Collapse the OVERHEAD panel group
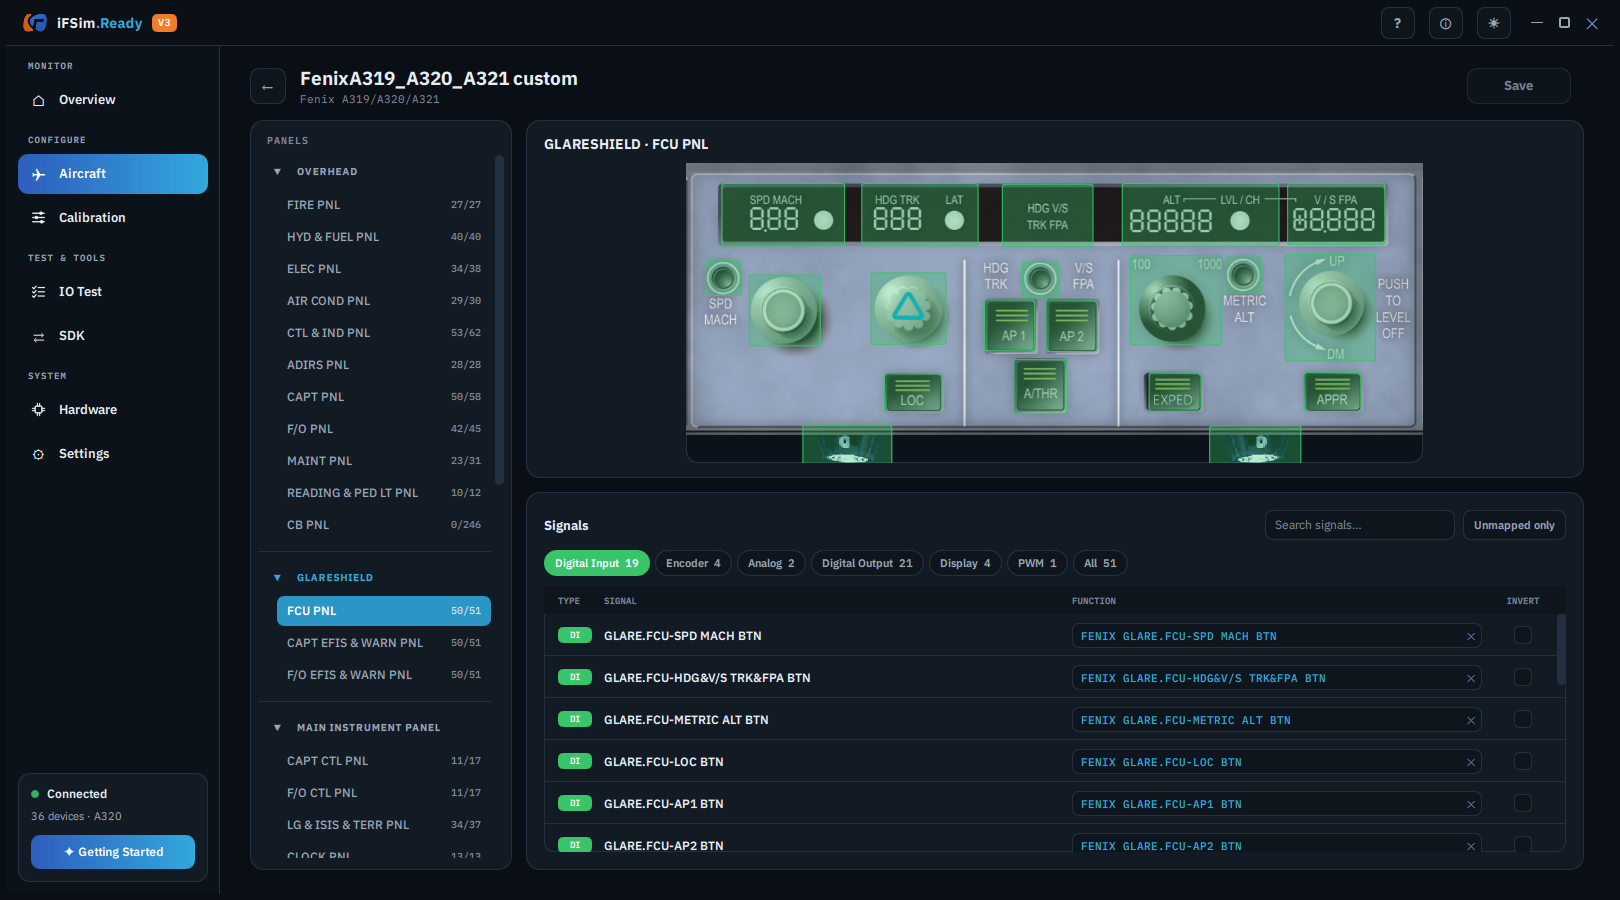Screen dimensions: 1620x900 click(277, 172)
